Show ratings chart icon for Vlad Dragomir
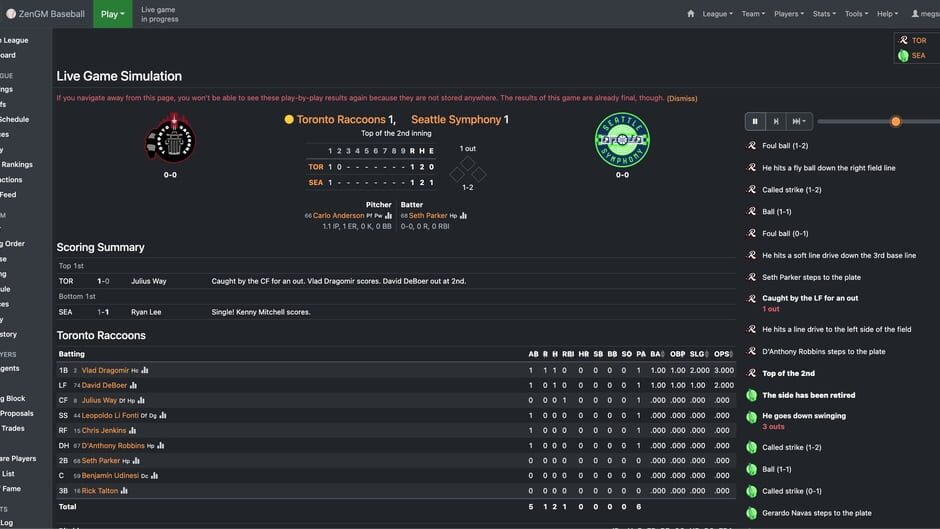 click(x=145, y=370)
